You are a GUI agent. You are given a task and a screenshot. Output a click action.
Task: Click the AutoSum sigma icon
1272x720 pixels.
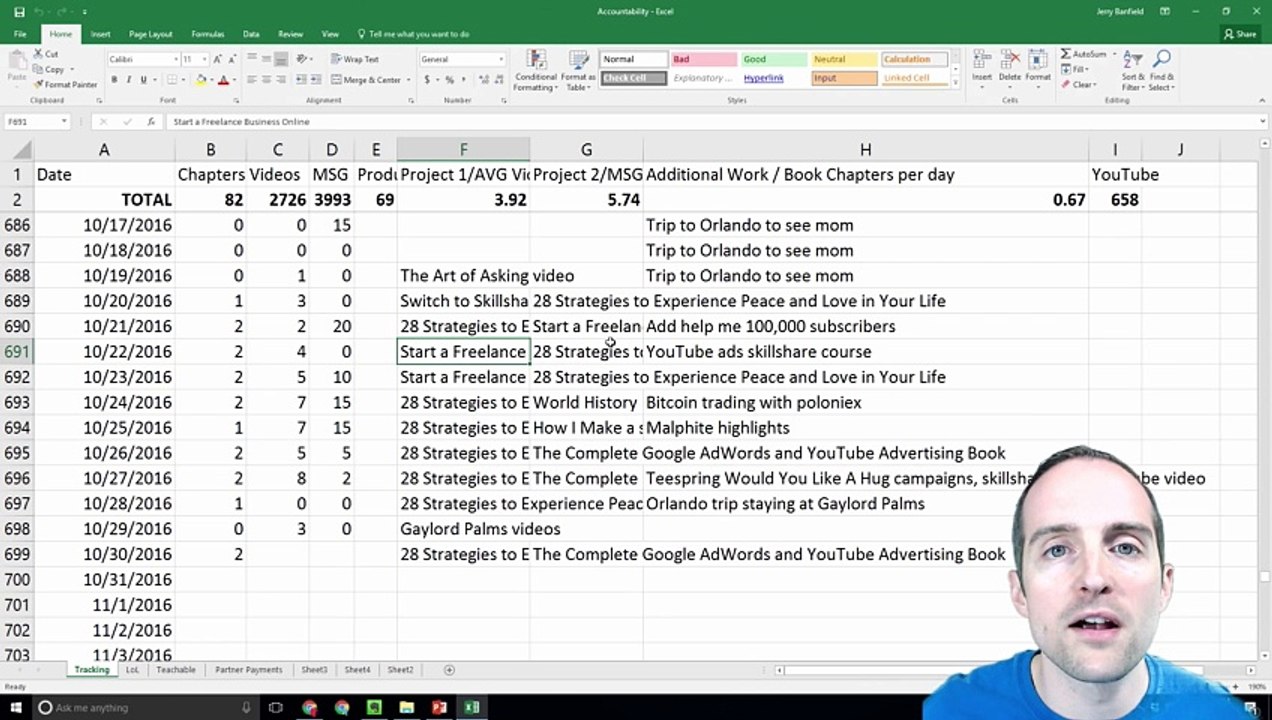(x=1066, y=54)
